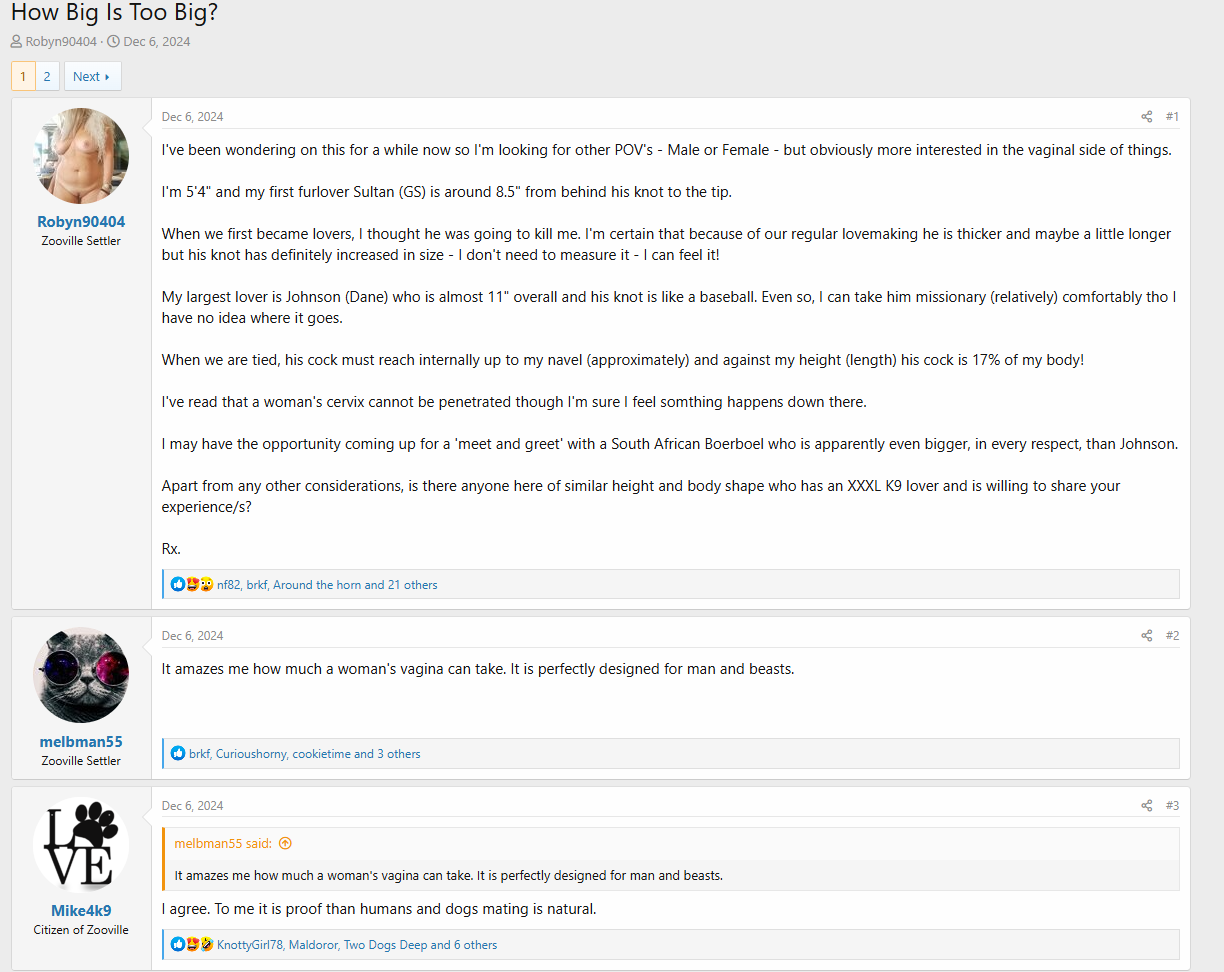Open the #1 post permalink

point(1172,117)
